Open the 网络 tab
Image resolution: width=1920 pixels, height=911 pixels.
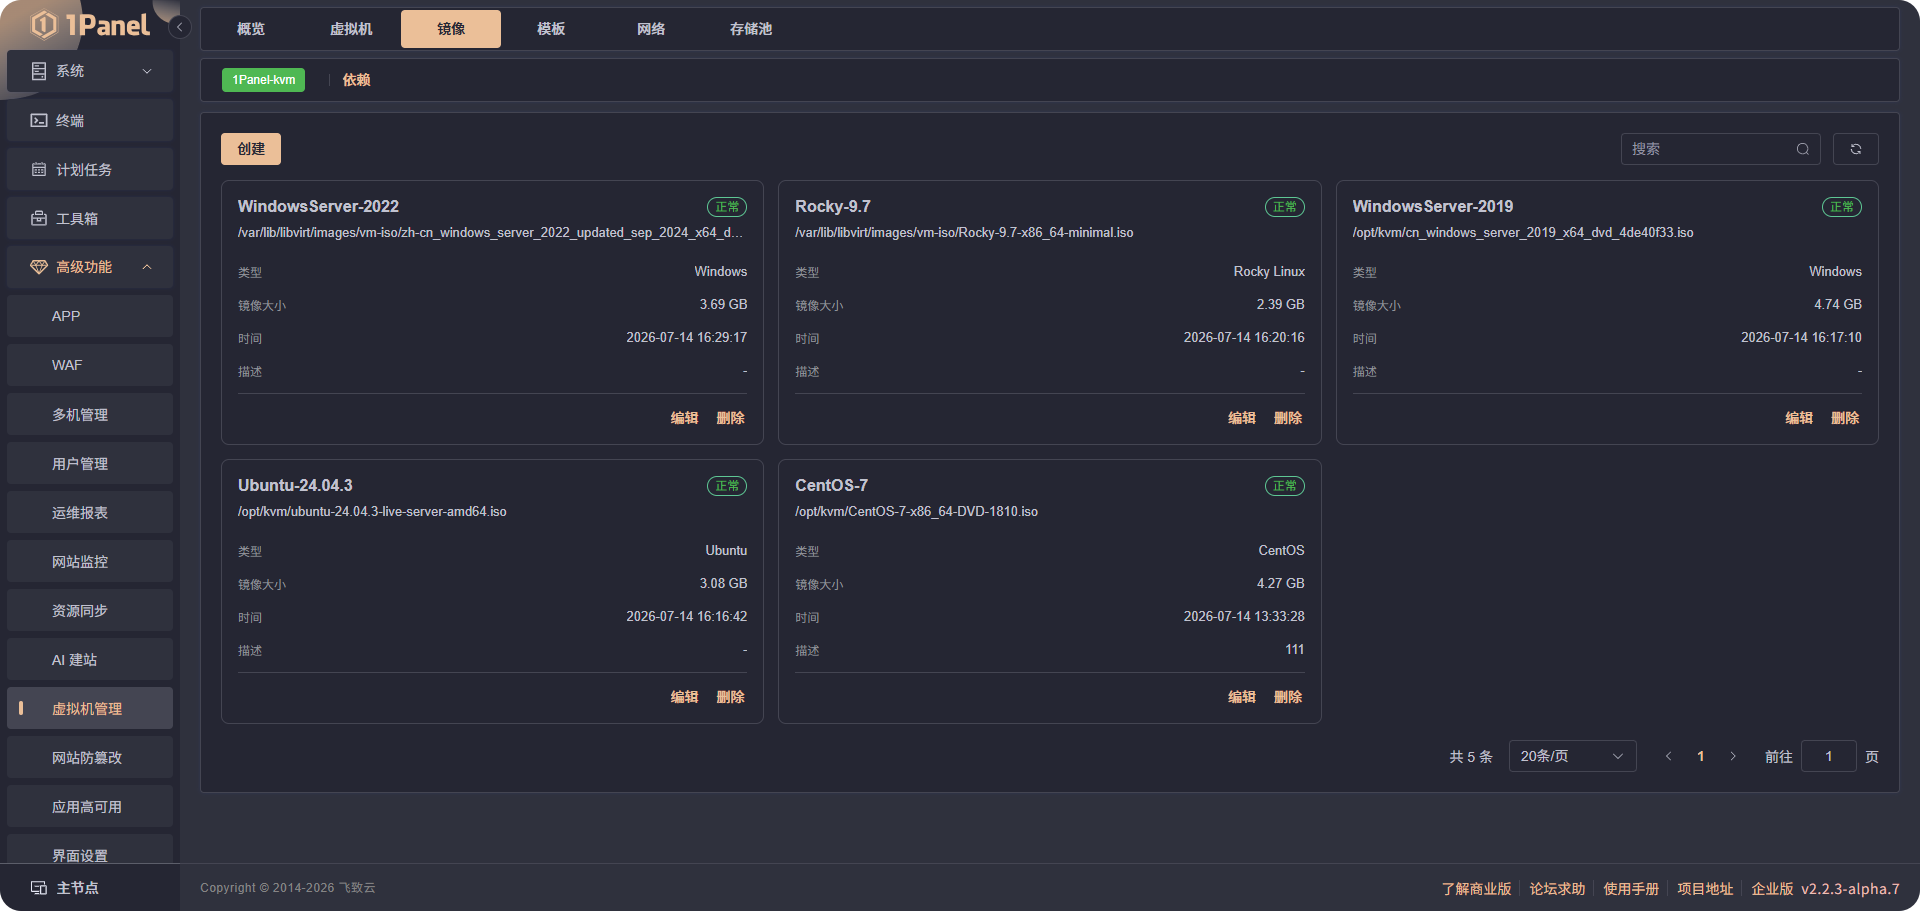click(651, 29)
